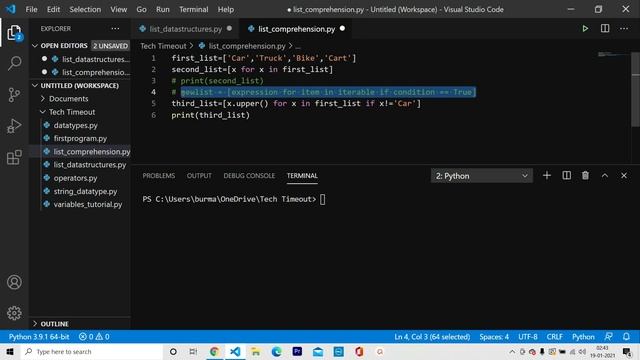
Task: Open Task View on taskbar
Action: (193, 351)
